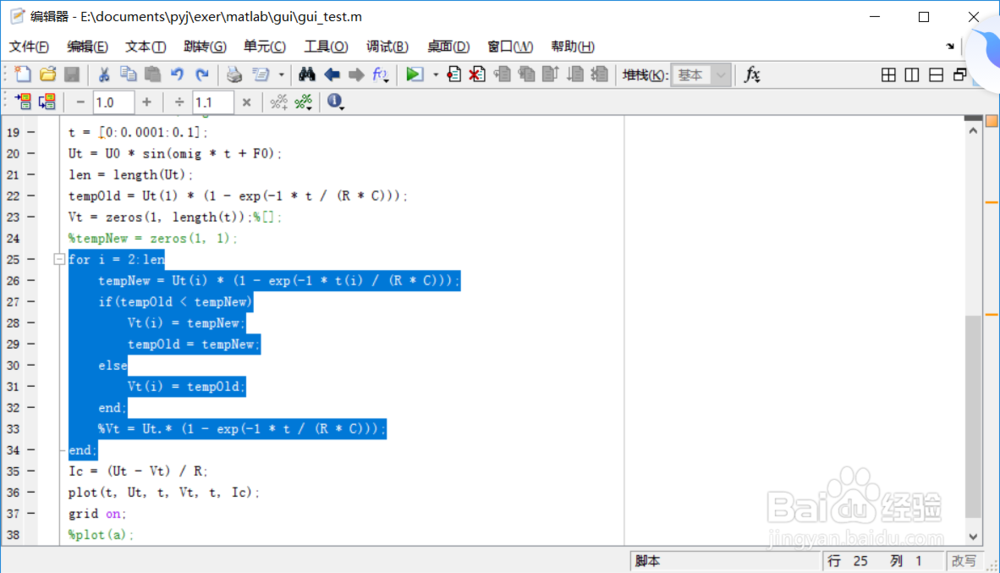Open the 窗口(W) menu
Viewport: 1000px width, 573px height.
[x=510, y=47]
